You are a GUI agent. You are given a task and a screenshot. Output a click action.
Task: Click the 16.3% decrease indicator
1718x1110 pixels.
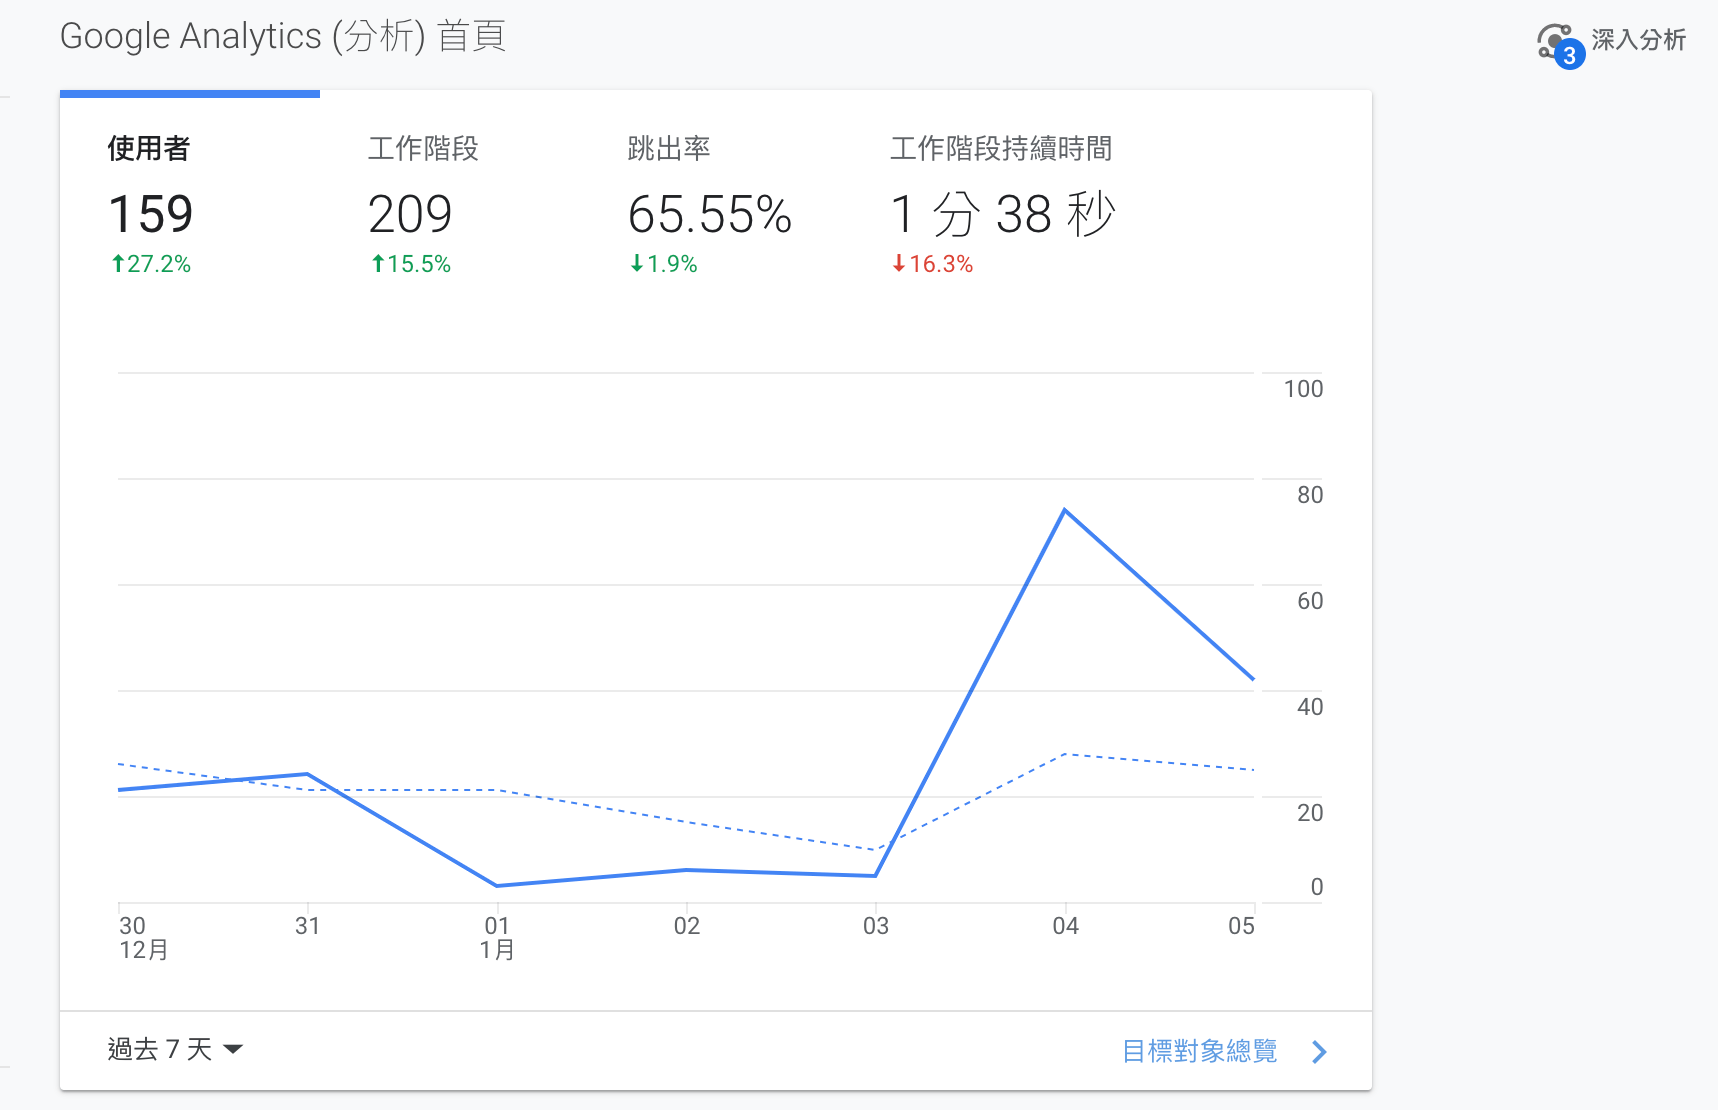coord(932,264)
